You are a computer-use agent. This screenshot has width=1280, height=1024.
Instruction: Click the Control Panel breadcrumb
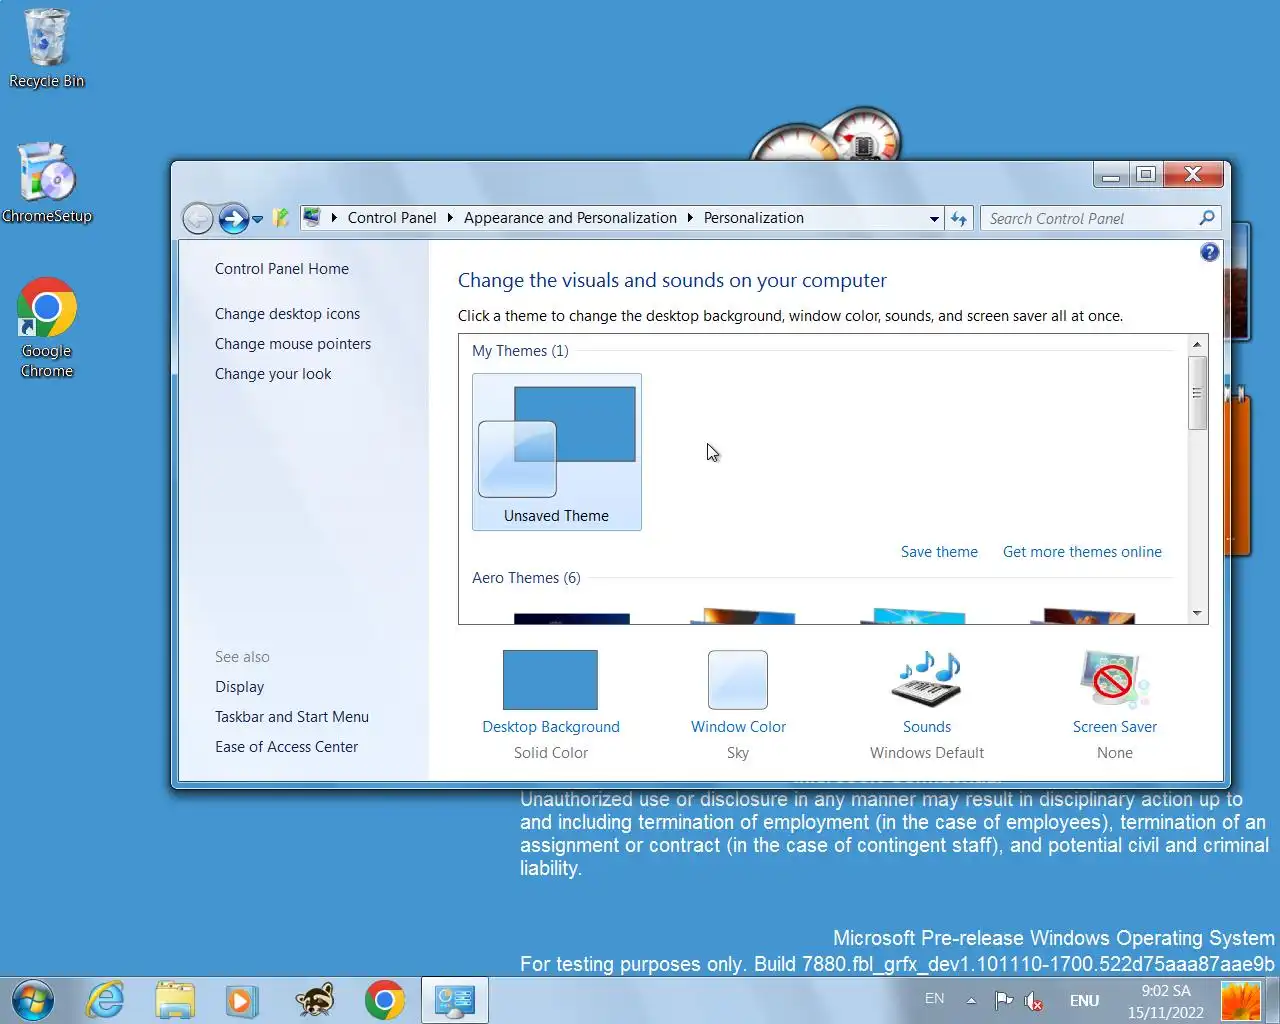click(x=392, y=218)
